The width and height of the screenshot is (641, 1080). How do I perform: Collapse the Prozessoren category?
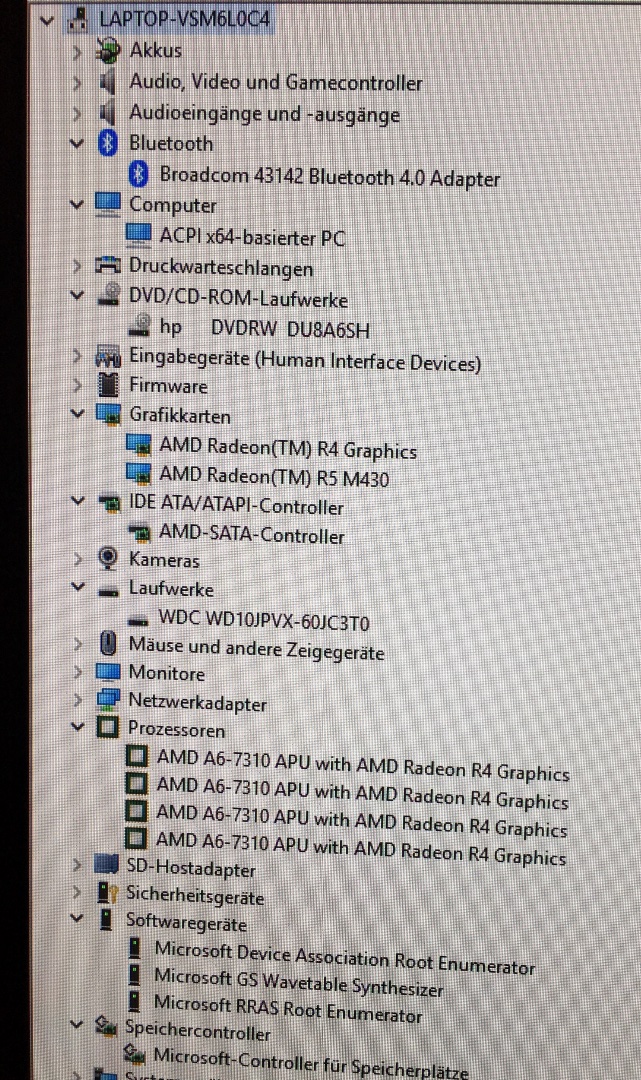77,726
